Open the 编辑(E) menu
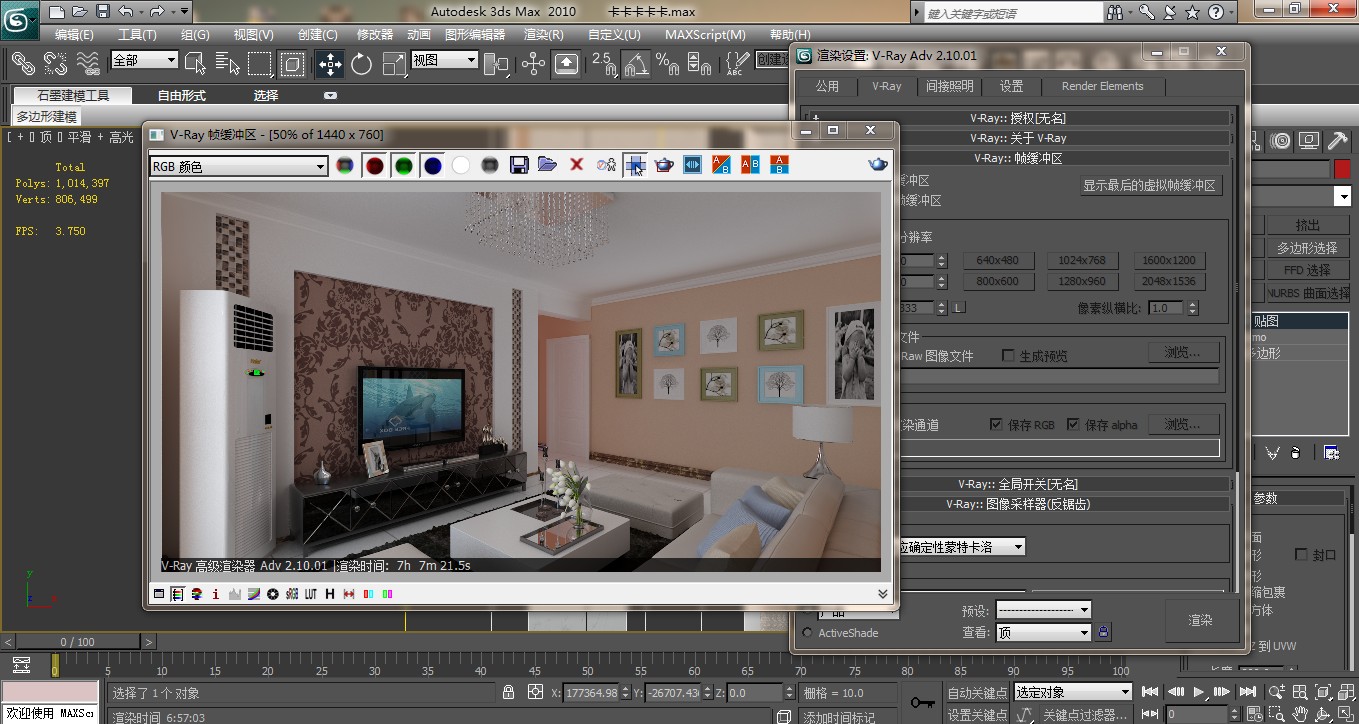This screenshot has width=1359, height=724. pyautogui.click(x=74, y=34)
